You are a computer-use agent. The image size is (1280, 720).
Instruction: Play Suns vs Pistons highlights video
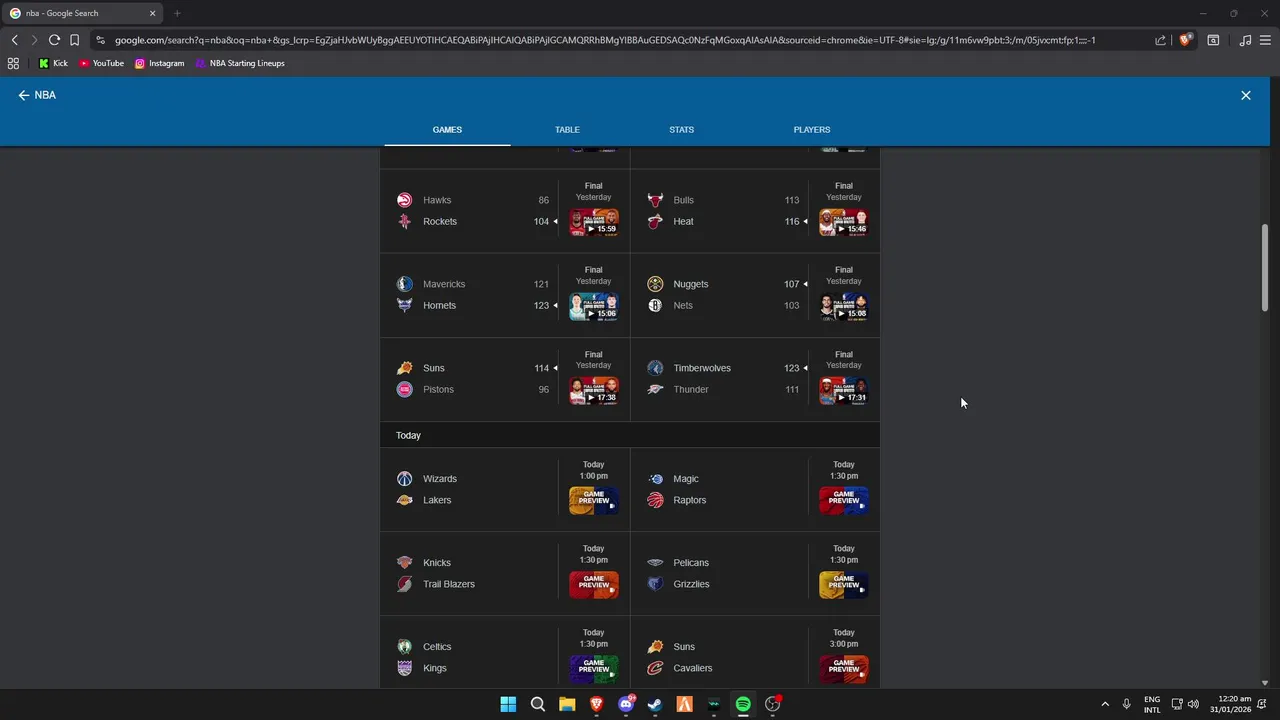(594, 390)
